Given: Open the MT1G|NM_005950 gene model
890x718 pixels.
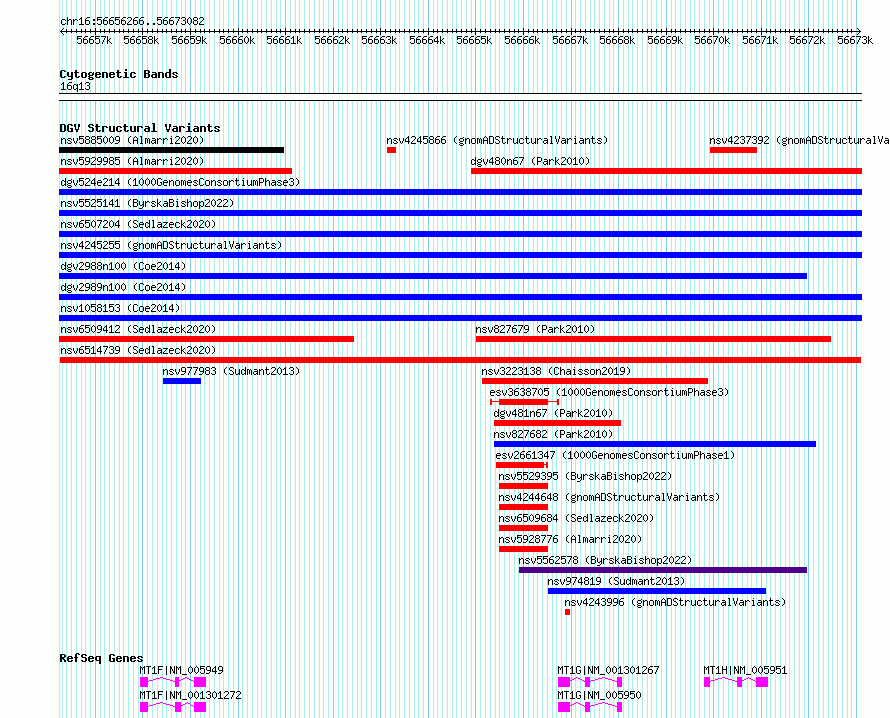Looking at the screenshot, I should pos(590,707).
